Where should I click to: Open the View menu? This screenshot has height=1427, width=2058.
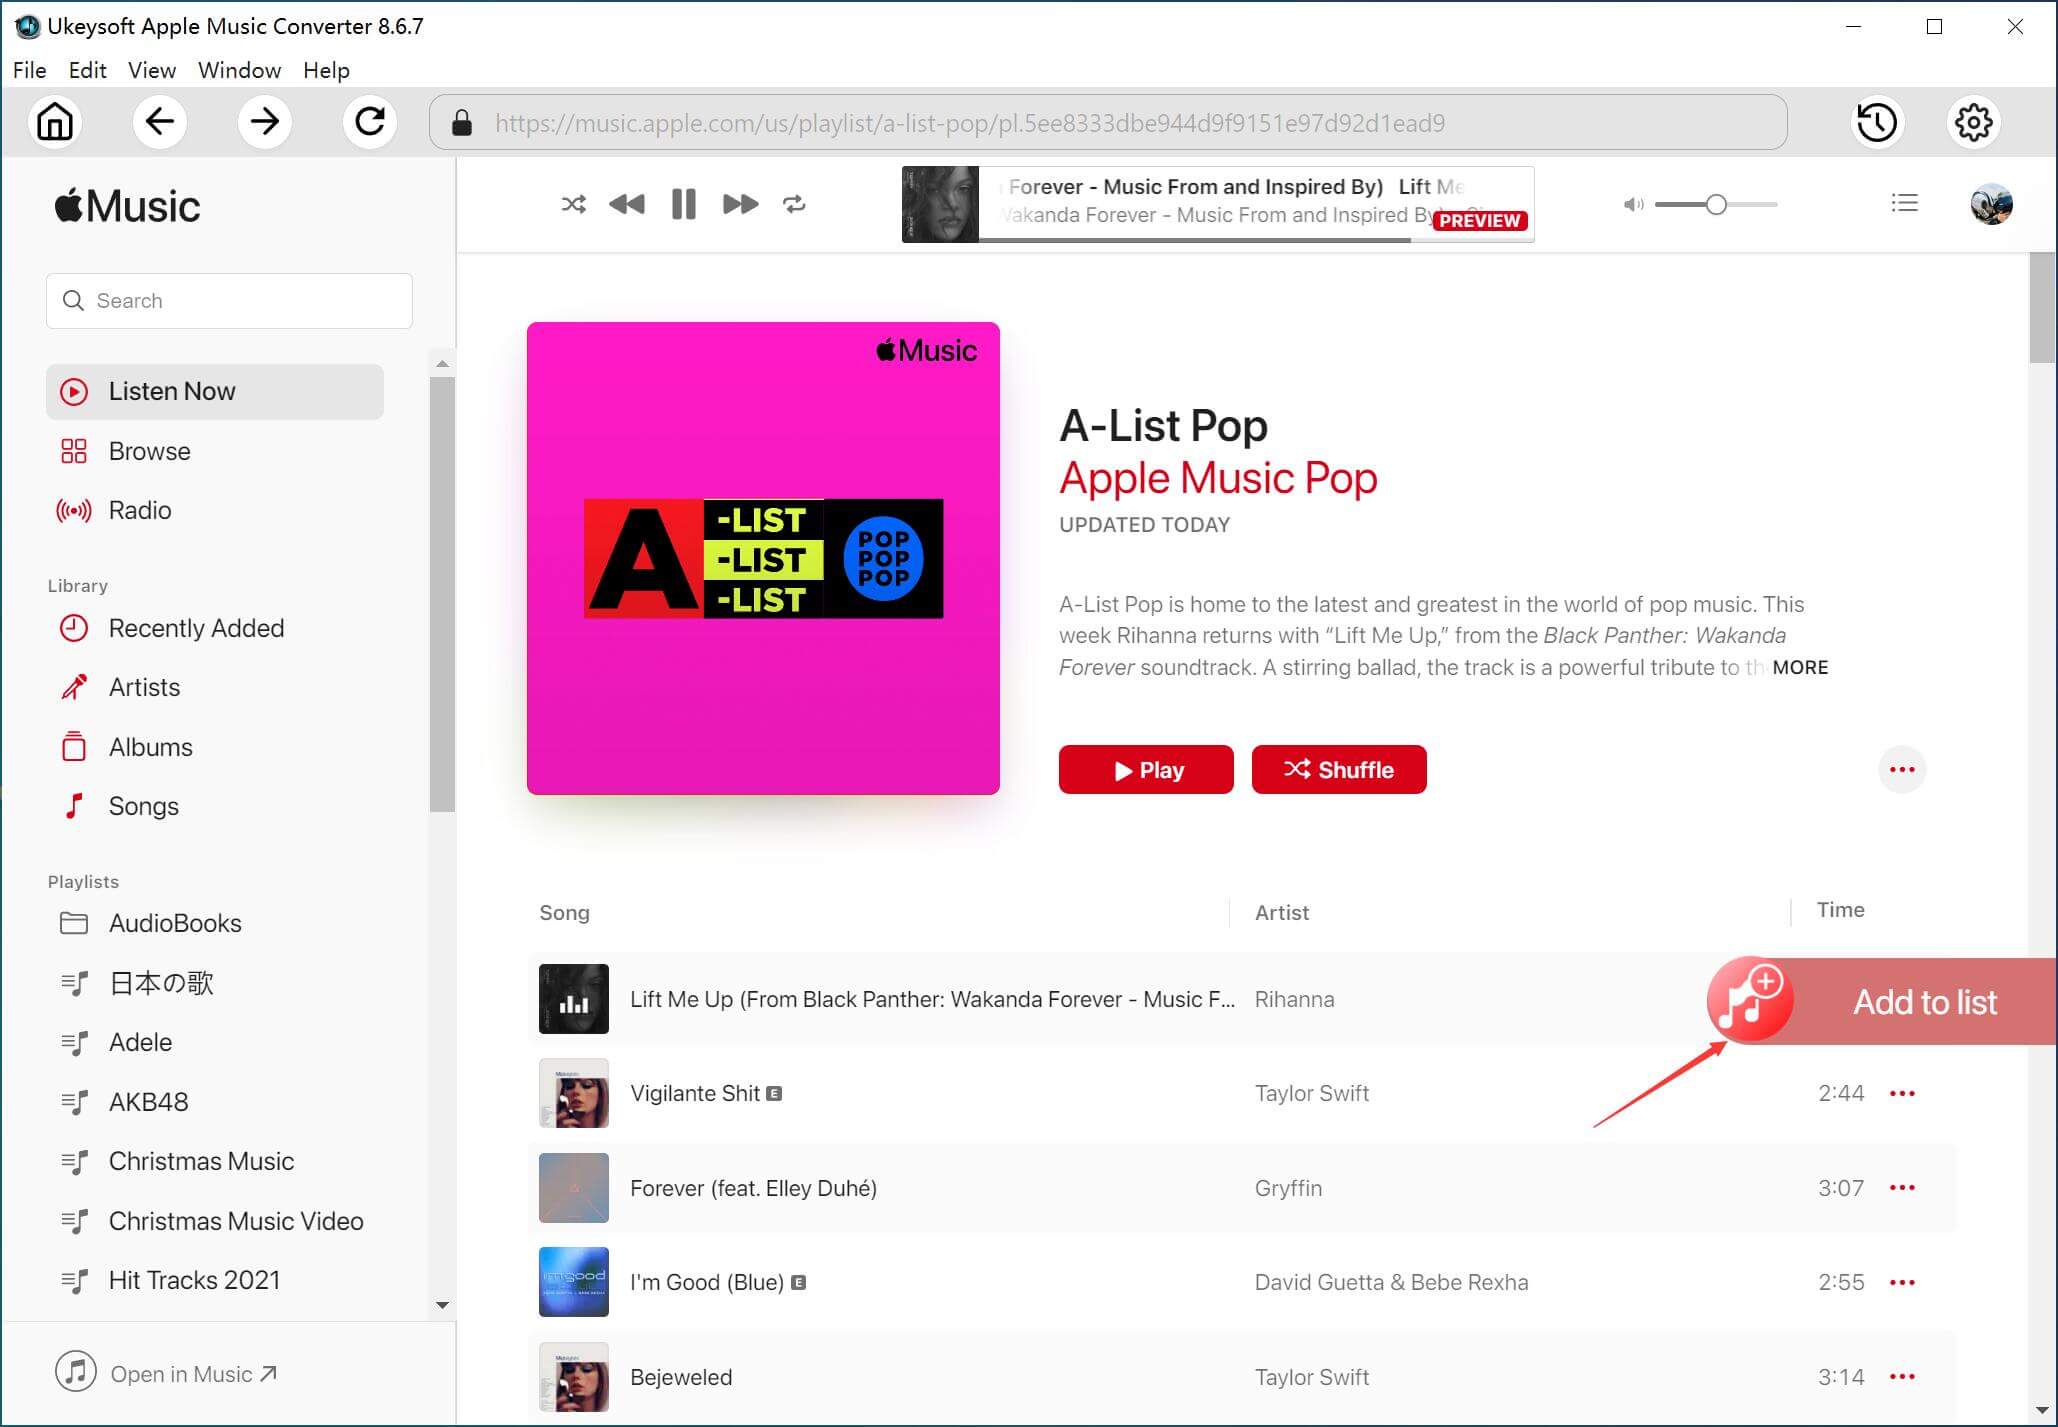[x=149, y=69]
